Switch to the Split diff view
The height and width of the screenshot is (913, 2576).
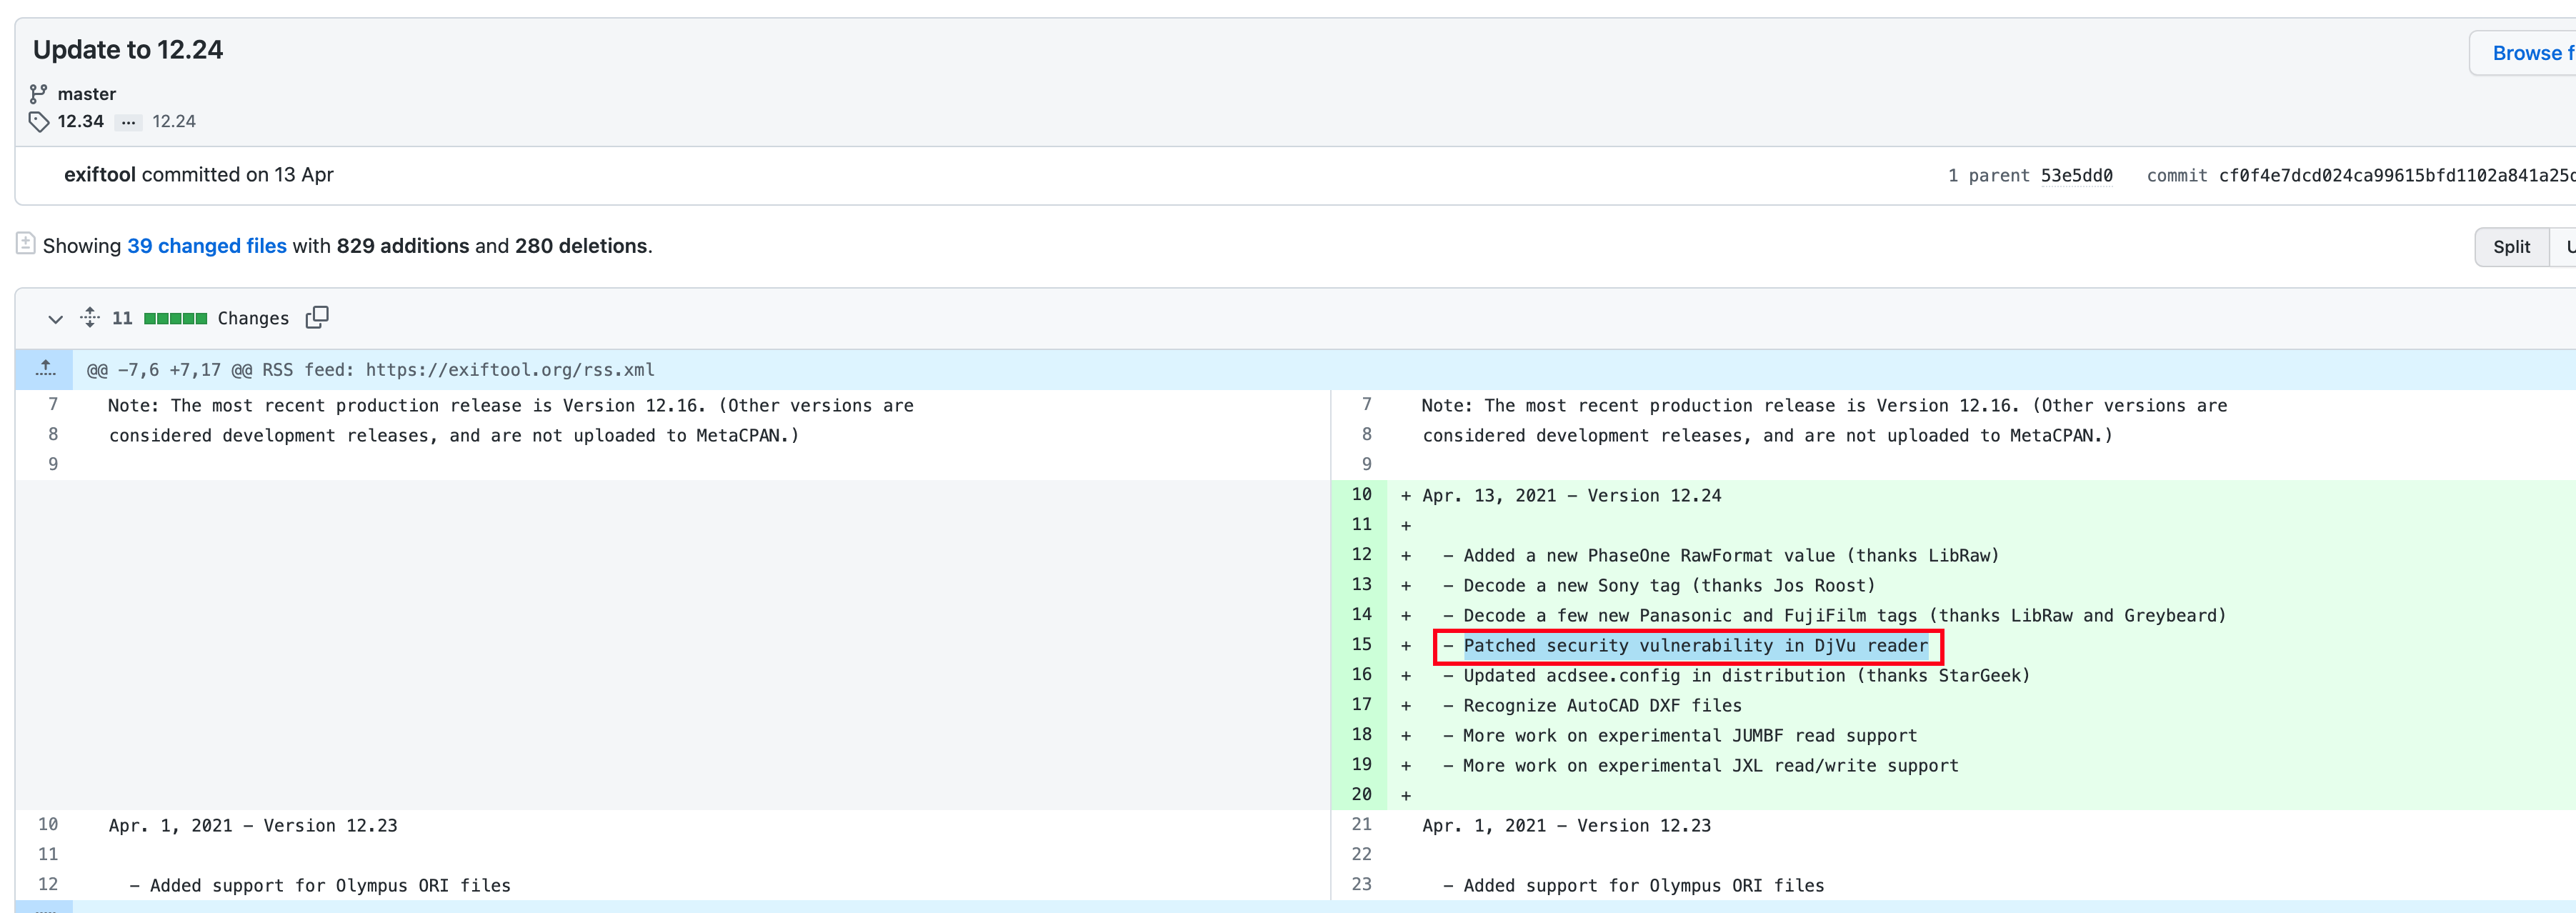pos(2510,247)
